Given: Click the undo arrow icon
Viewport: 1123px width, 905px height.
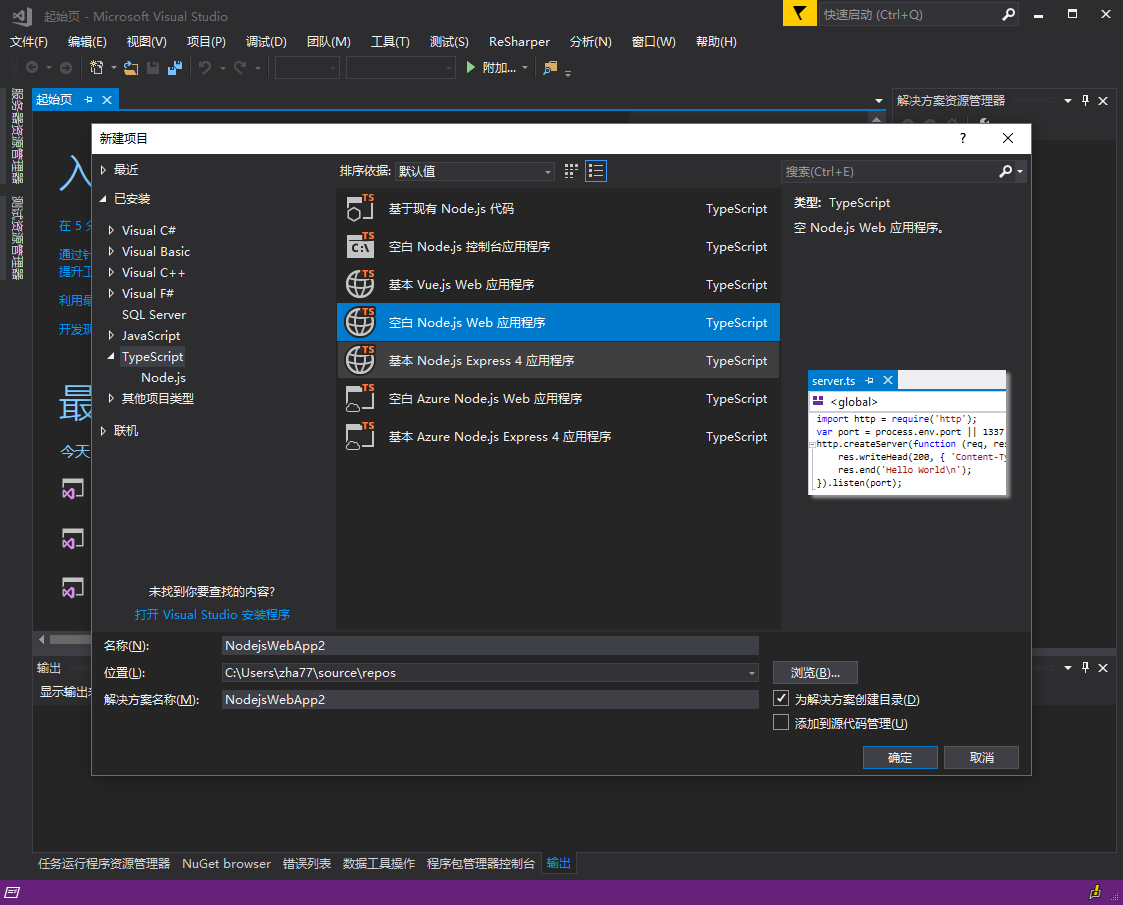Looking at the screenshot, I should coord(206,67).
